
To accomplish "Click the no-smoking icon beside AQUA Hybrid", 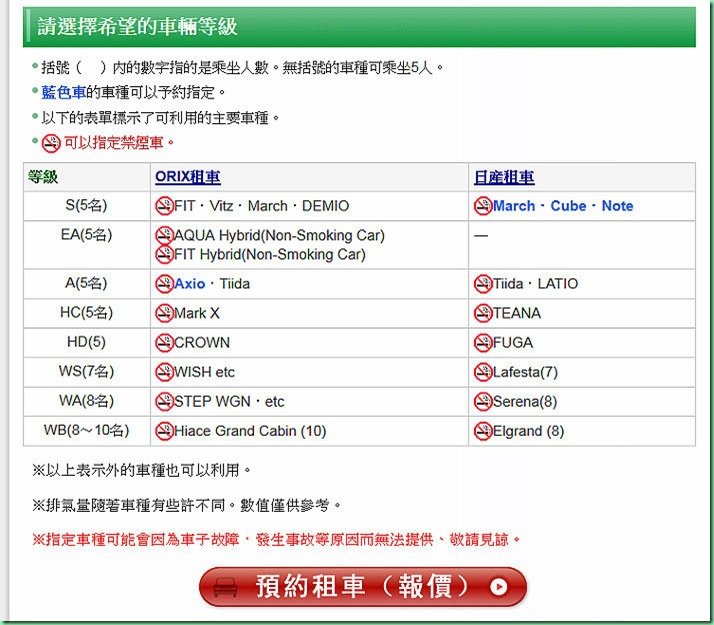I will pos(164,236).
